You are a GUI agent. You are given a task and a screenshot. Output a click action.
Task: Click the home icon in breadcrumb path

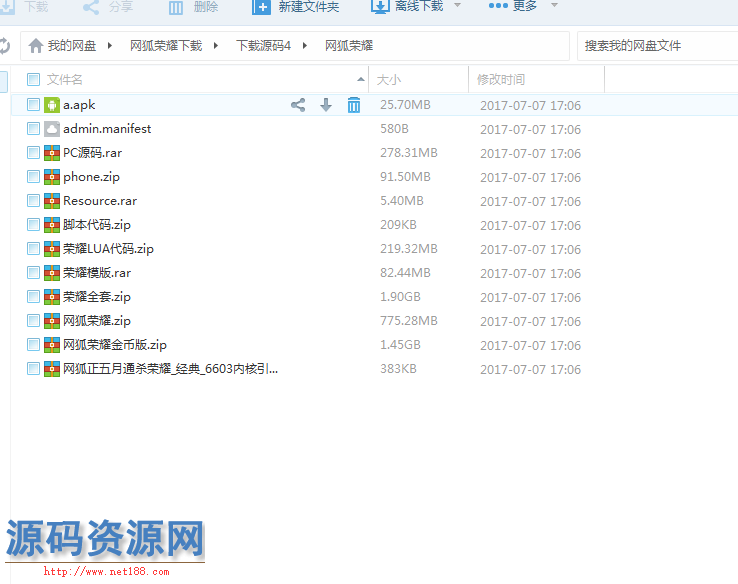point(36,46)
